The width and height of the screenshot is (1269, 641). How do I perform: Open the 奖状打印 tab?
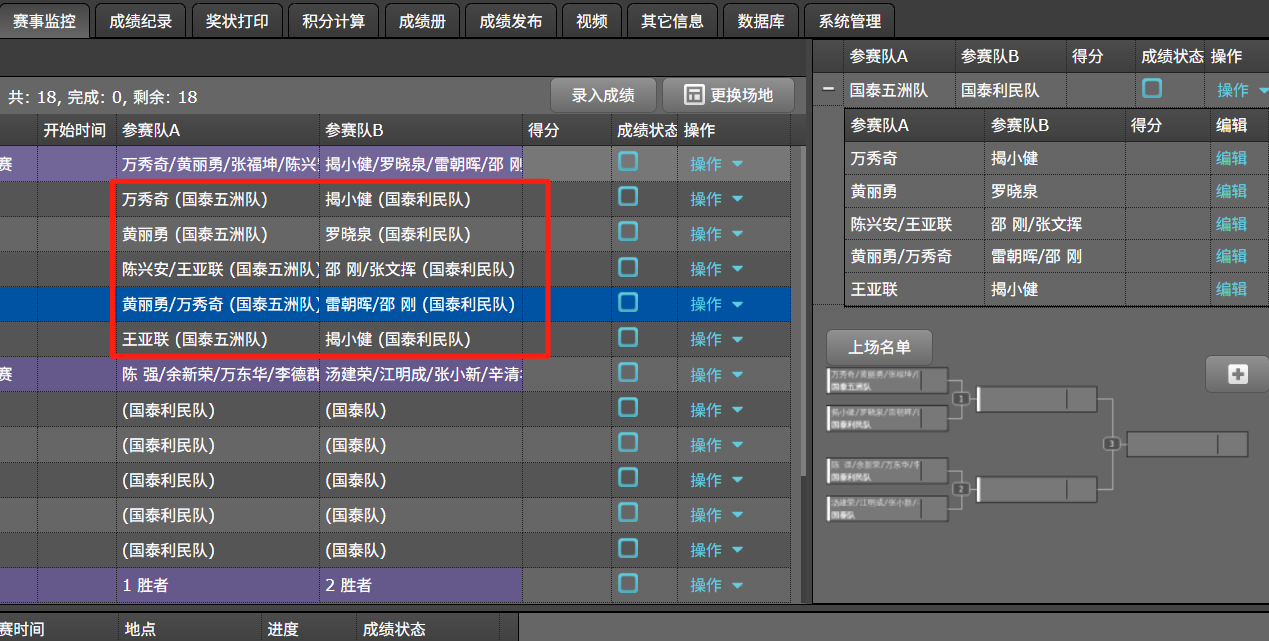(237, 20)
